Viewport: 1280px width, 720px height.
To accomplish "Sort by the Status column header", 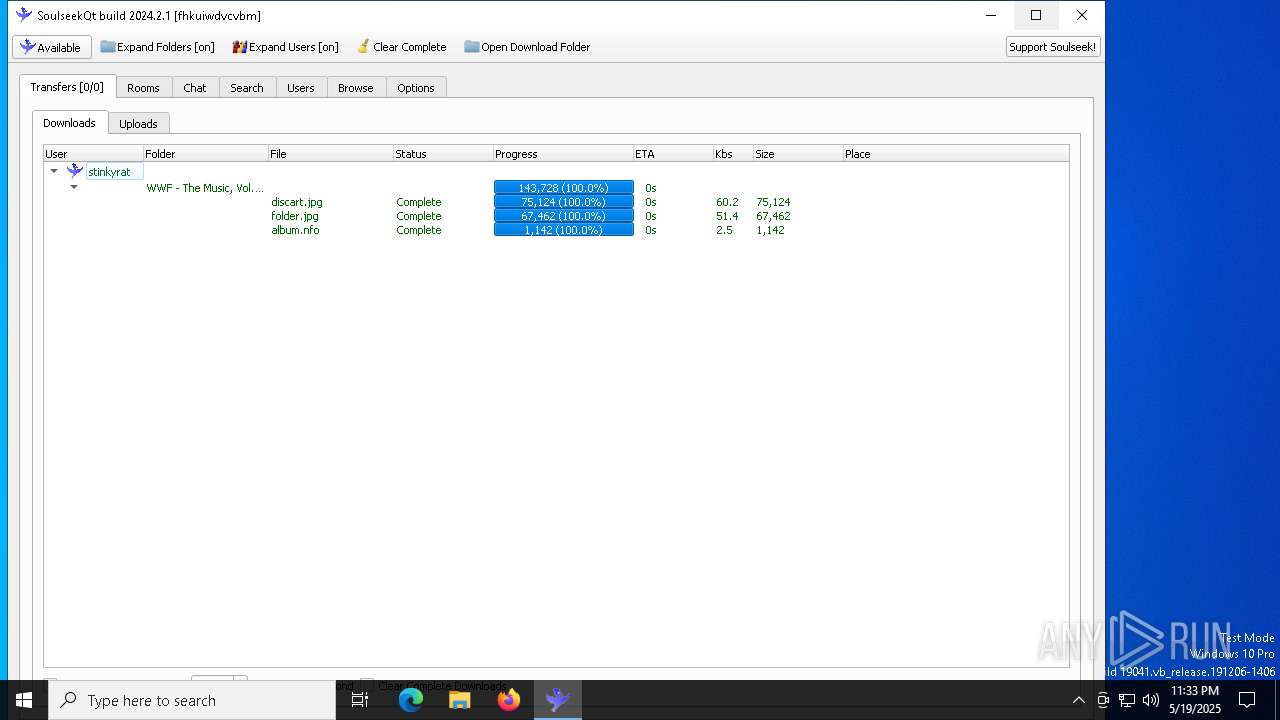I will [443, 154].
